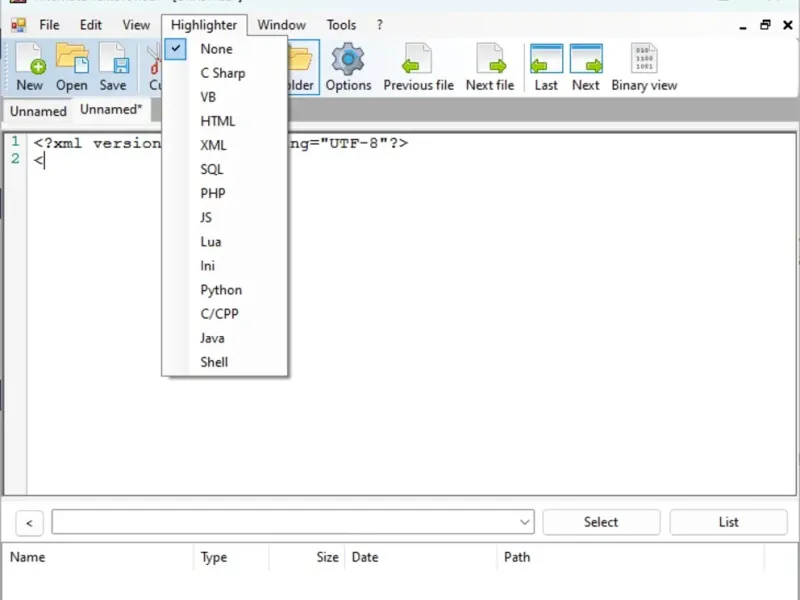
Task: Click the Last window icon
Action: [546, 67]
